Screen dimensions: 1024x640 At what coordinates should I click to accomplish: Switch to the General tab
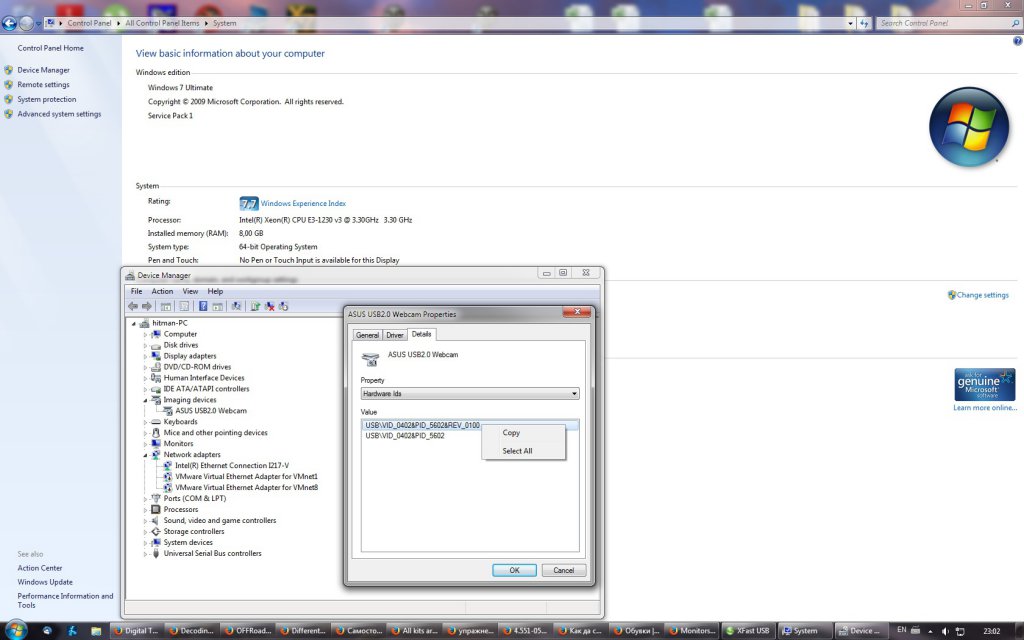click(367, 335)
